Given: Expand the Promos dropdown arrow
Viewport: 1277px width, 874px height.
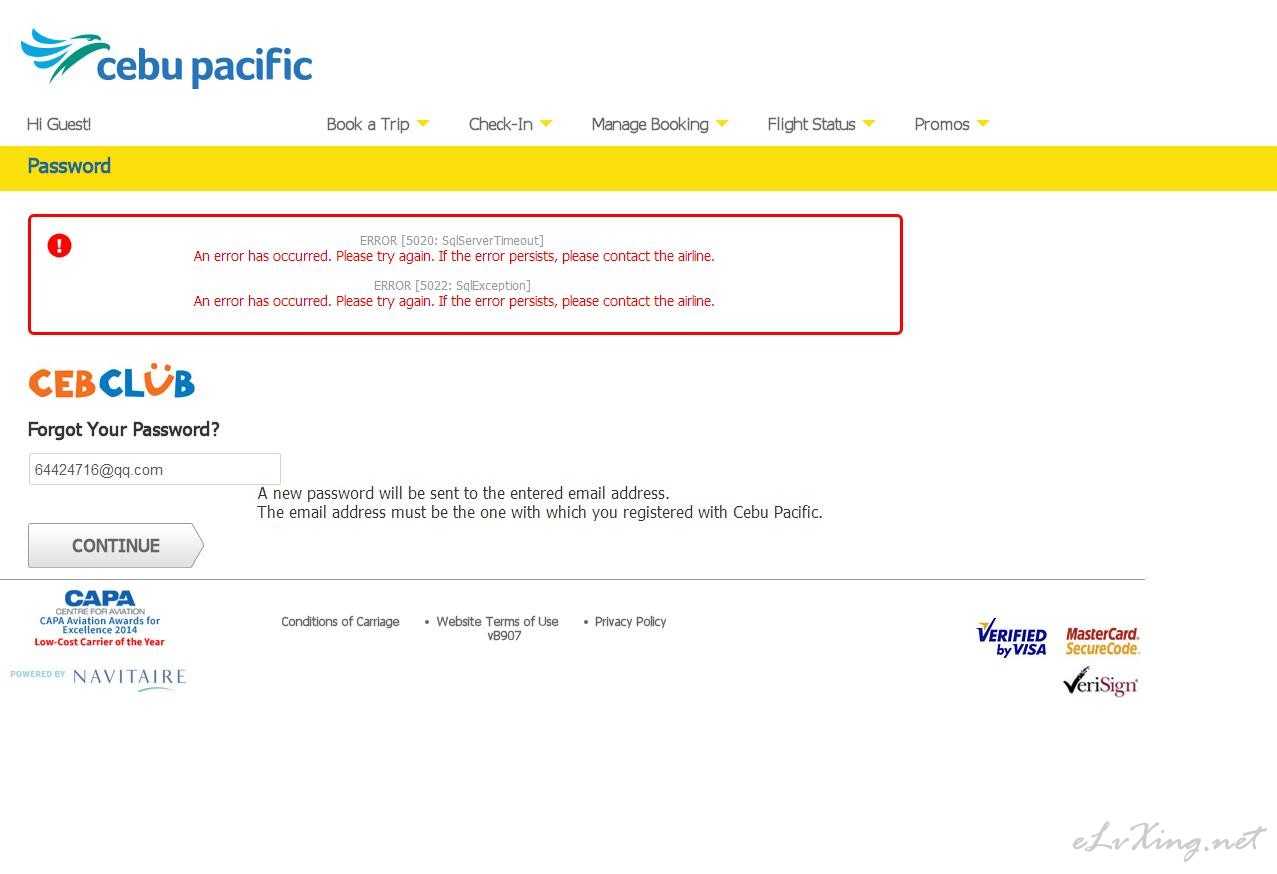Looking at the screenshot, I should [x=983, y=124].
